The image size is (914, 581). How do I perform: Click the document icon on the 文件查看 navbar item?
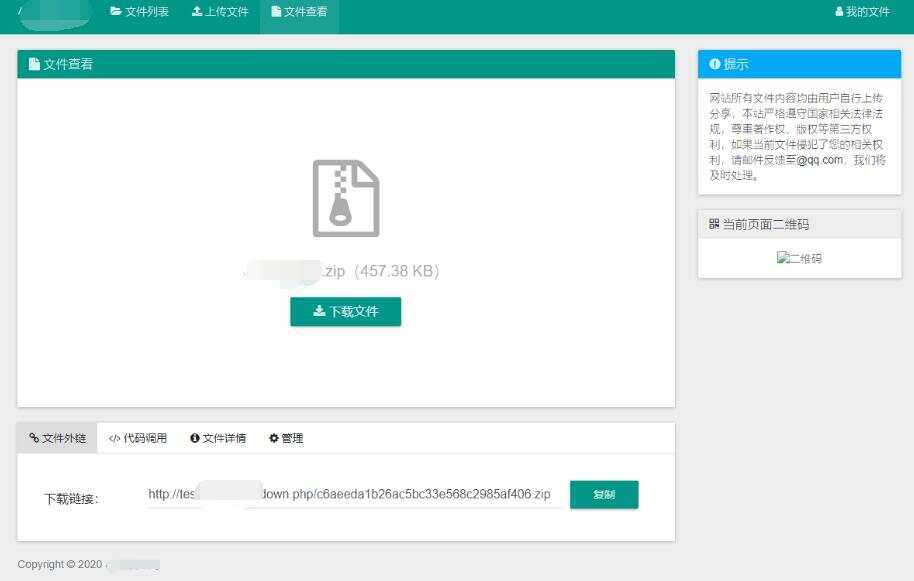click(276, 12)
